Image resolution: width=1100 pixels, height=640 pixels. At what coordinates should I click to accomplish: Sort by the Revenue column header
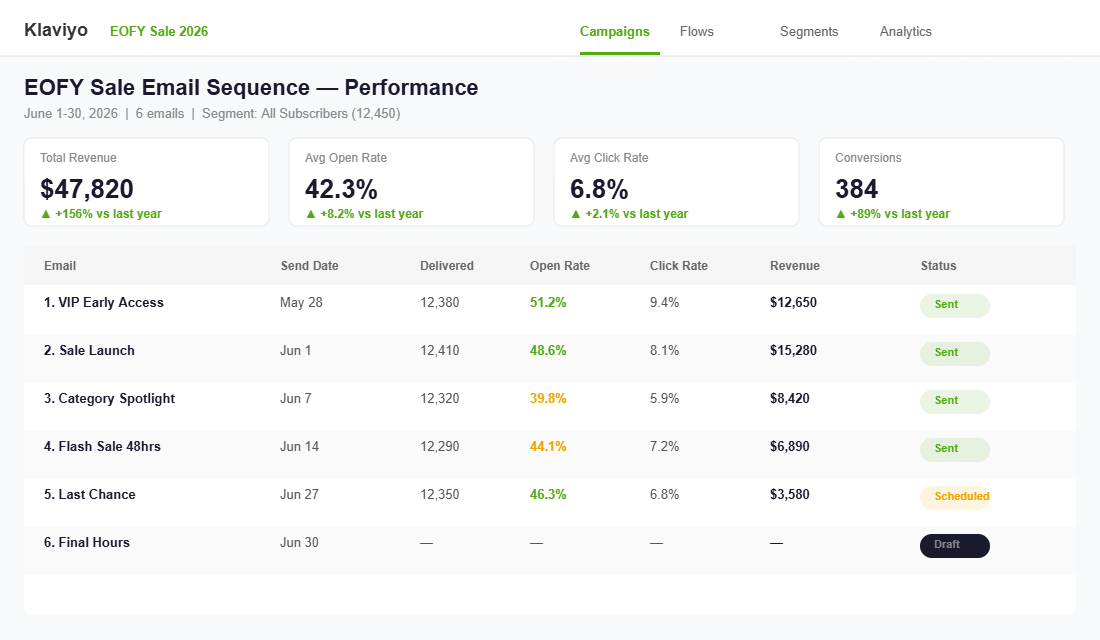click(x=794, y=265)
